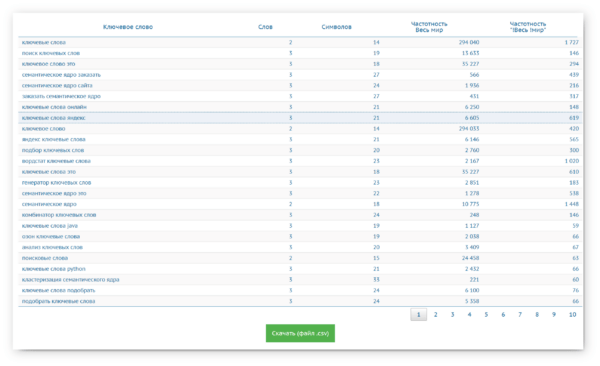Click the frequency value 2 038
This screenshot has height=366, width=600.
click(472, 237)
